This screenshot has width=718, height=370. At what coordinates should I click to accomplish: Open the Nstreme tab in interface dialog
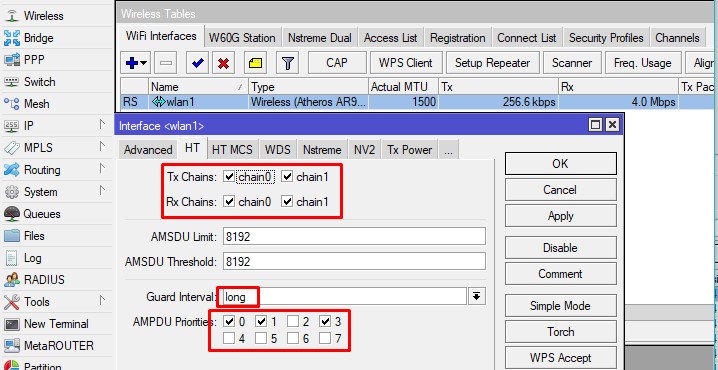click(322, 150)
